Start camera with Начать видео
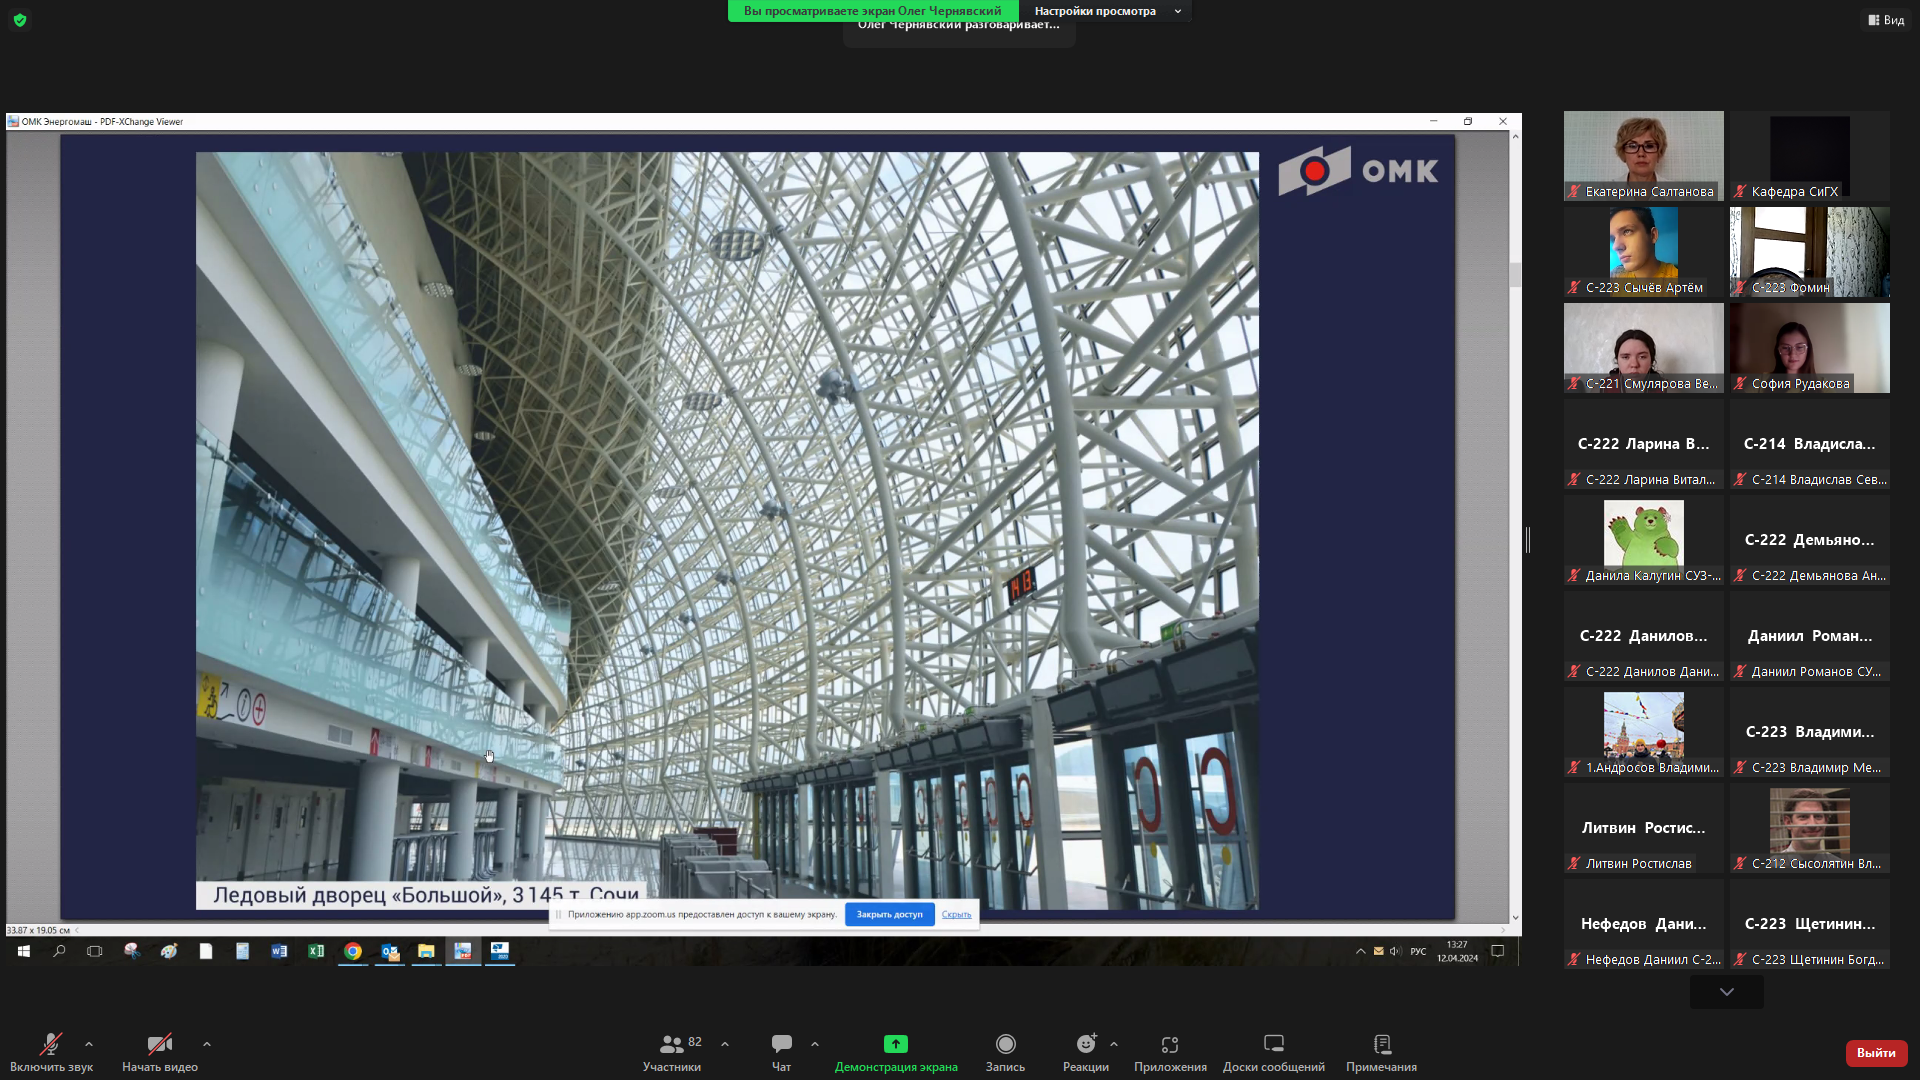 coord(160,1052)
